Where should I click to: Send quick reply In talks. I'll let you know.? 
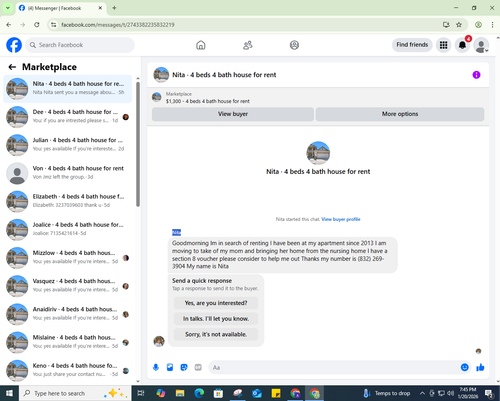click(216, 319)
